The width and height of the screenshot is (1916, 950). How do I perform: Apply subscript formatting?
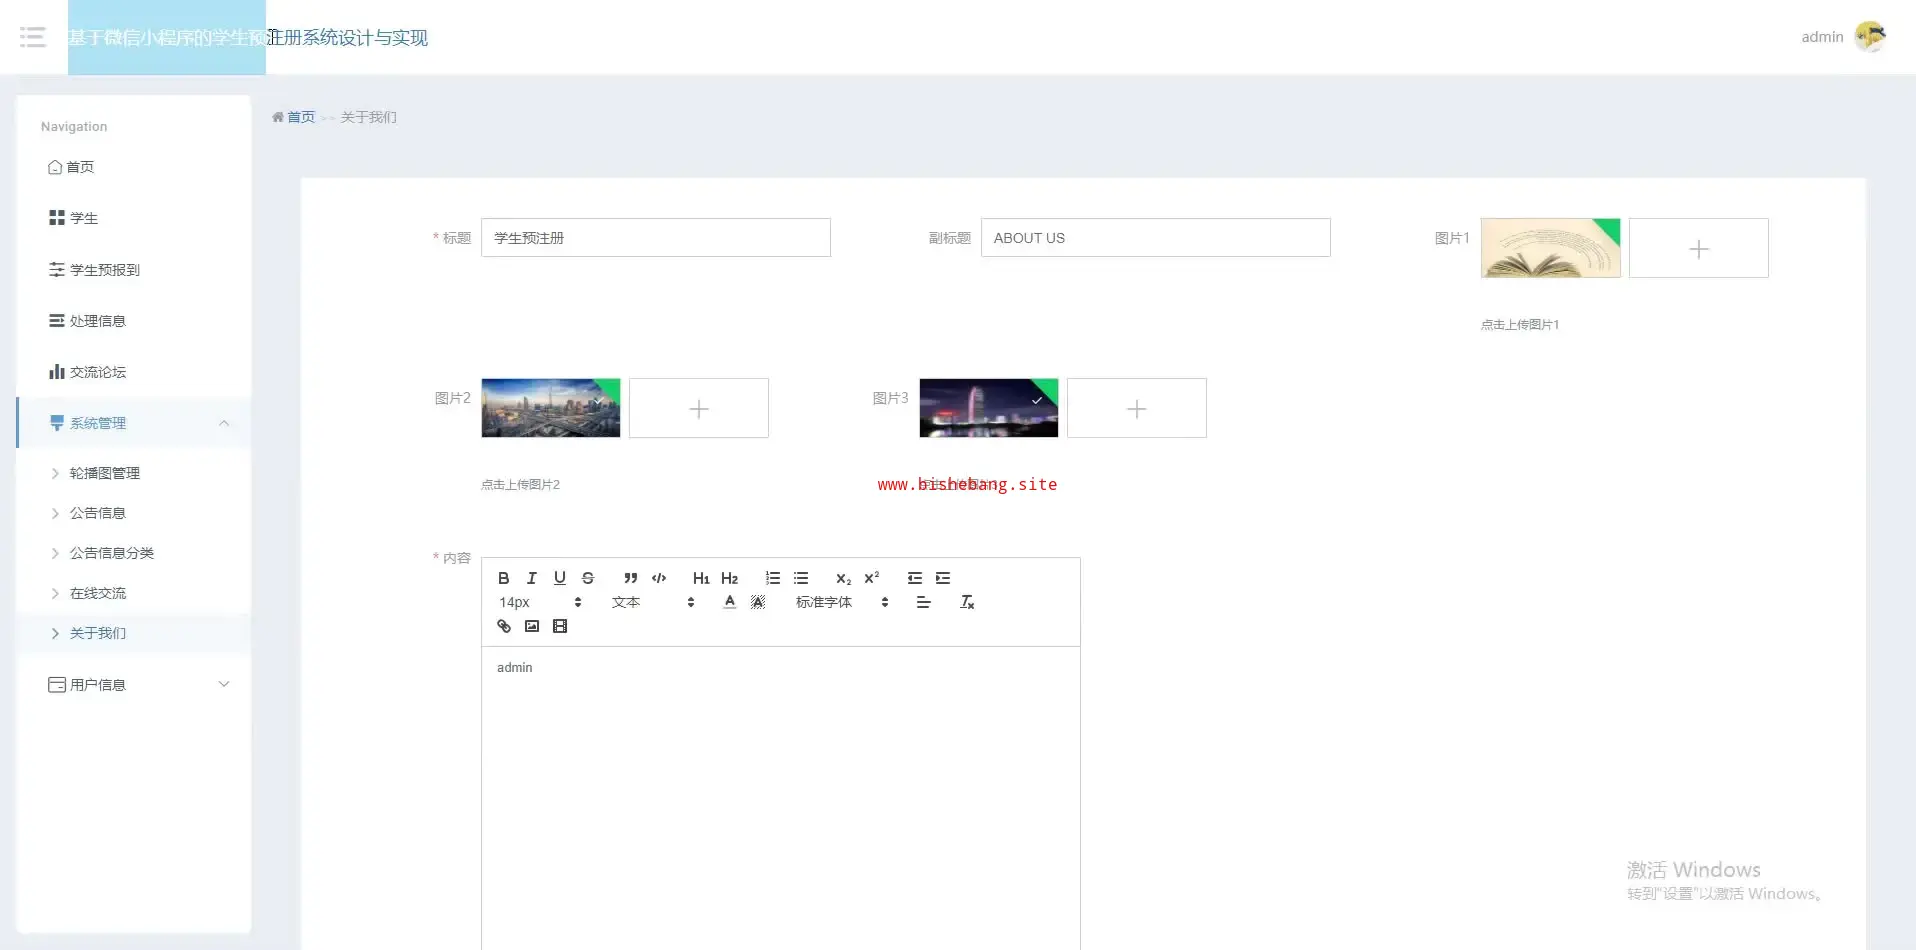843,578
